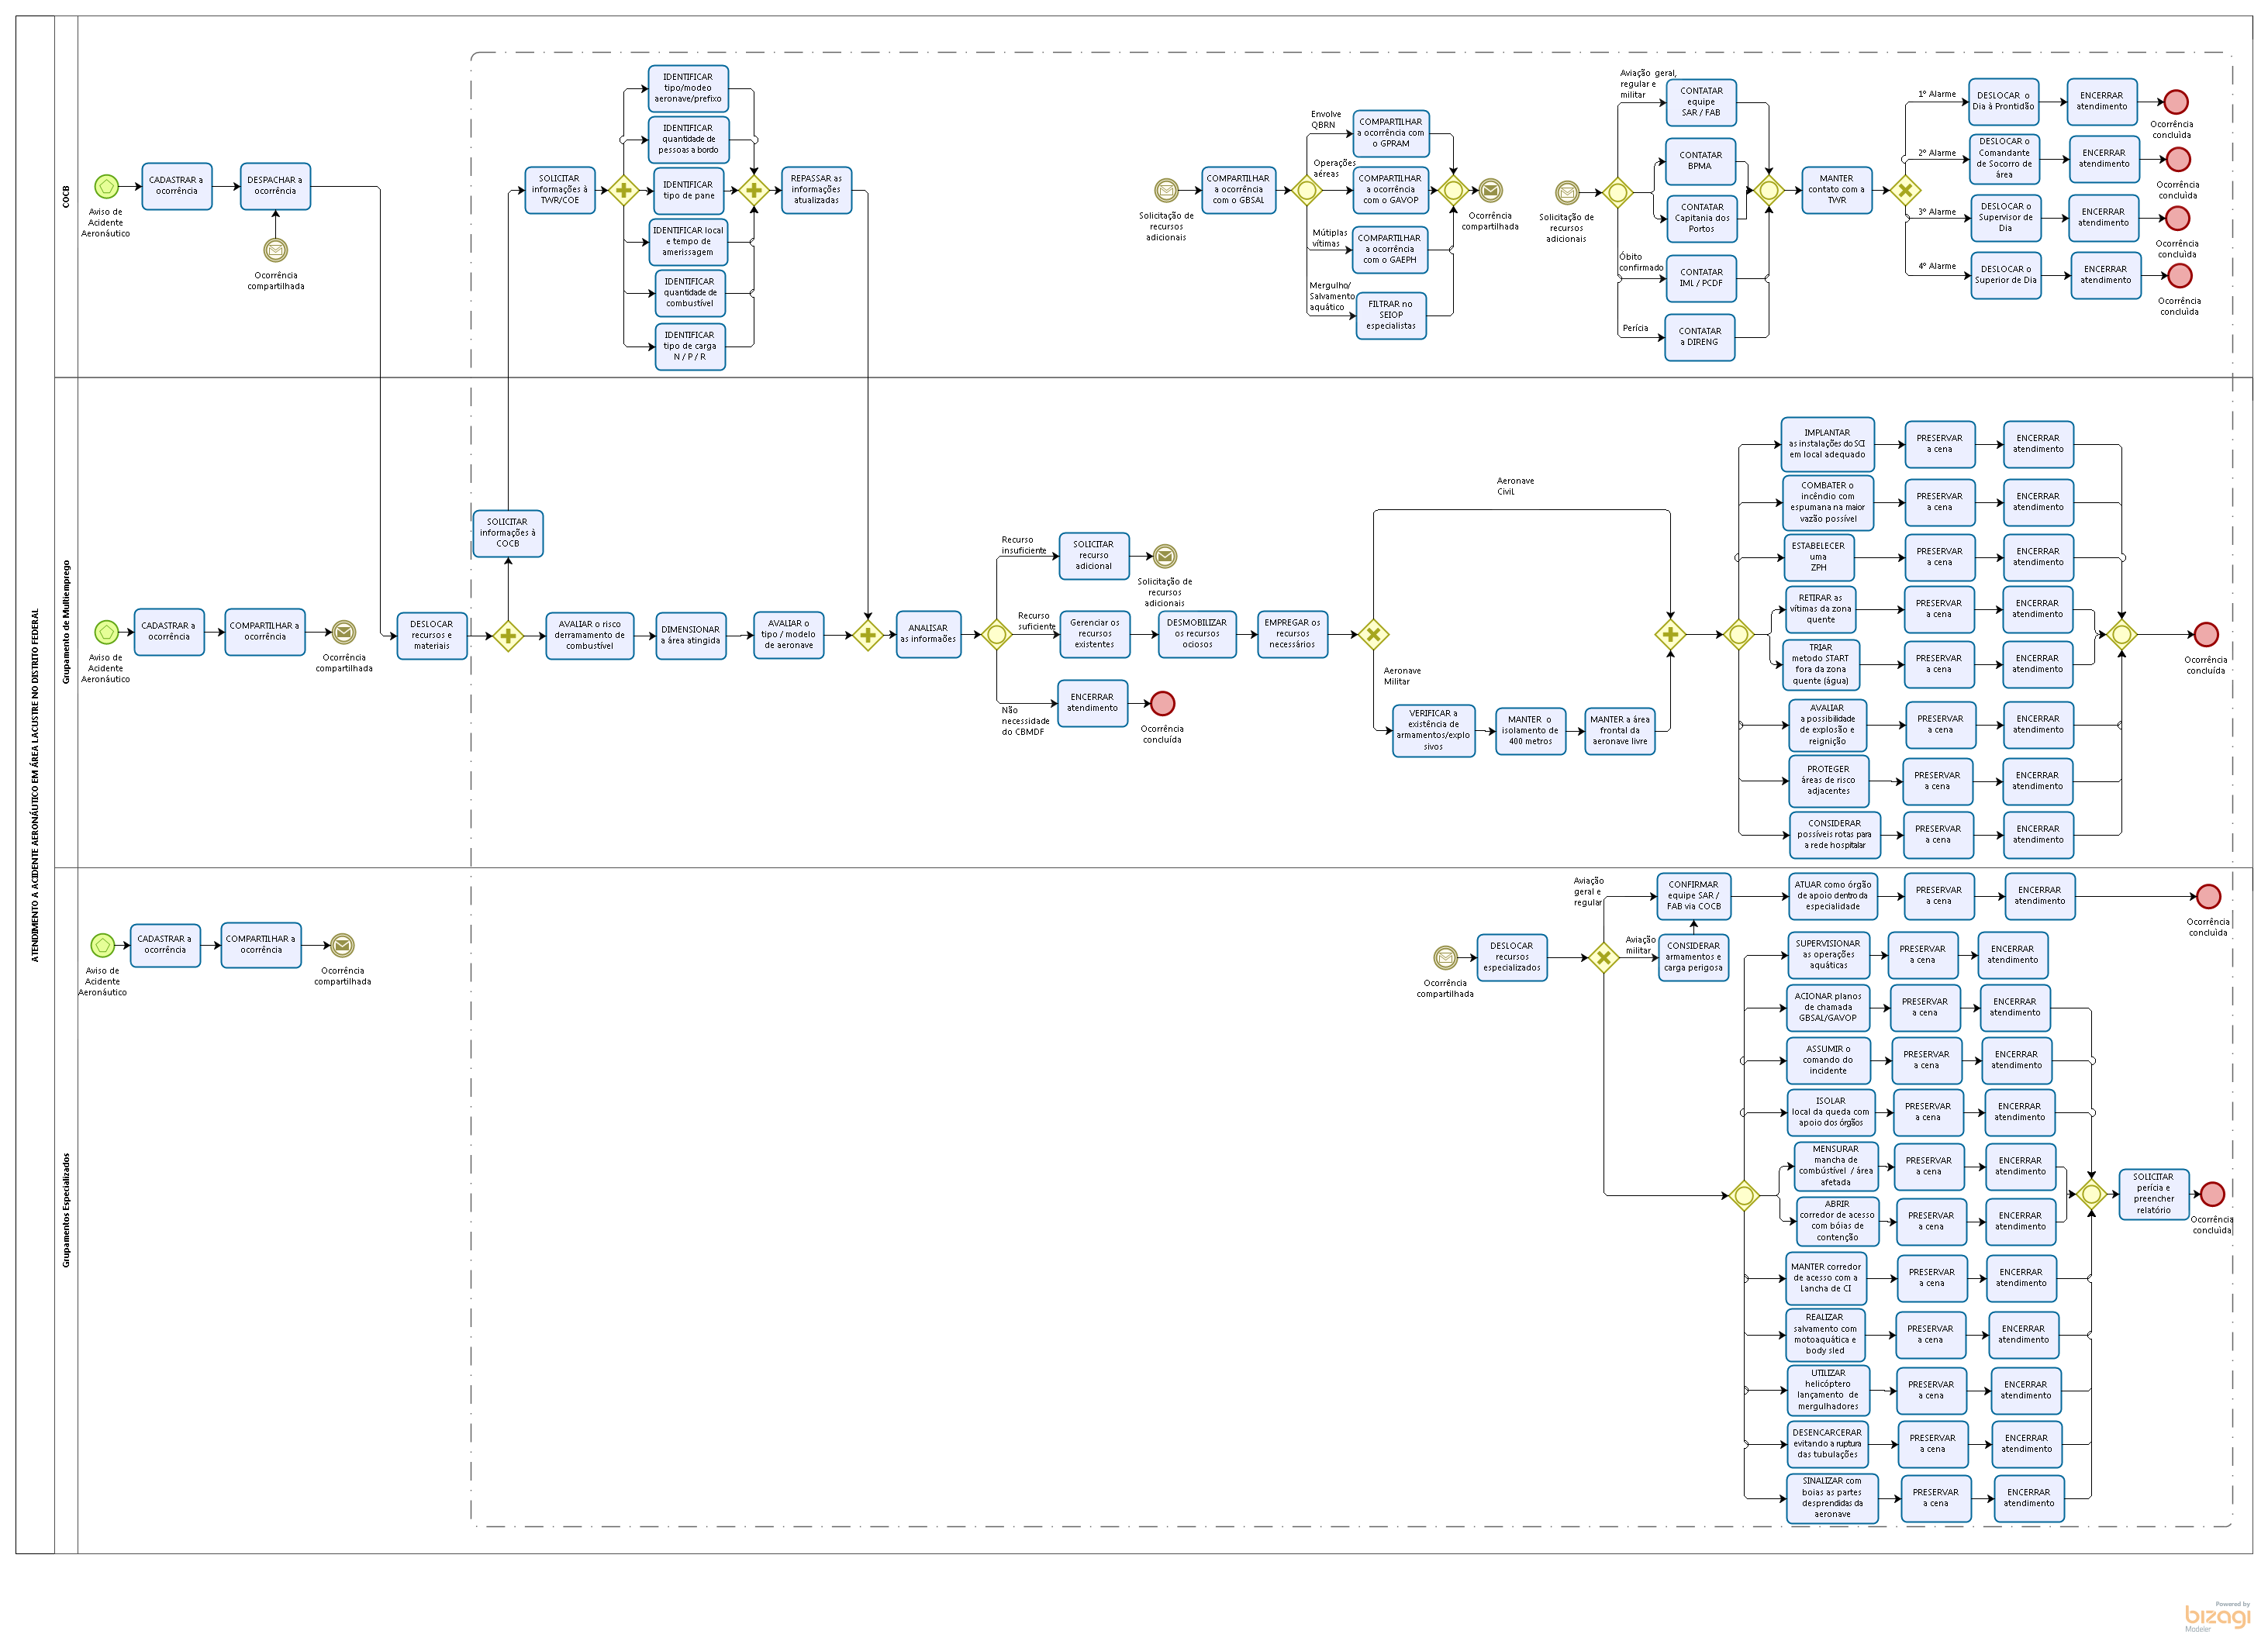The width and height of the screenshot is (2268, 1641).
Task: Select CONTATAR Capitania dos Portos task
Action: [x=1702, y=218]
